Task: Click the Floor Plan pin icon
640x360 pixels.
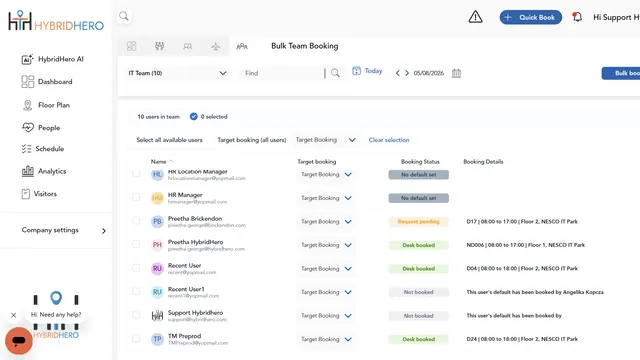Action: coord(27,105)
